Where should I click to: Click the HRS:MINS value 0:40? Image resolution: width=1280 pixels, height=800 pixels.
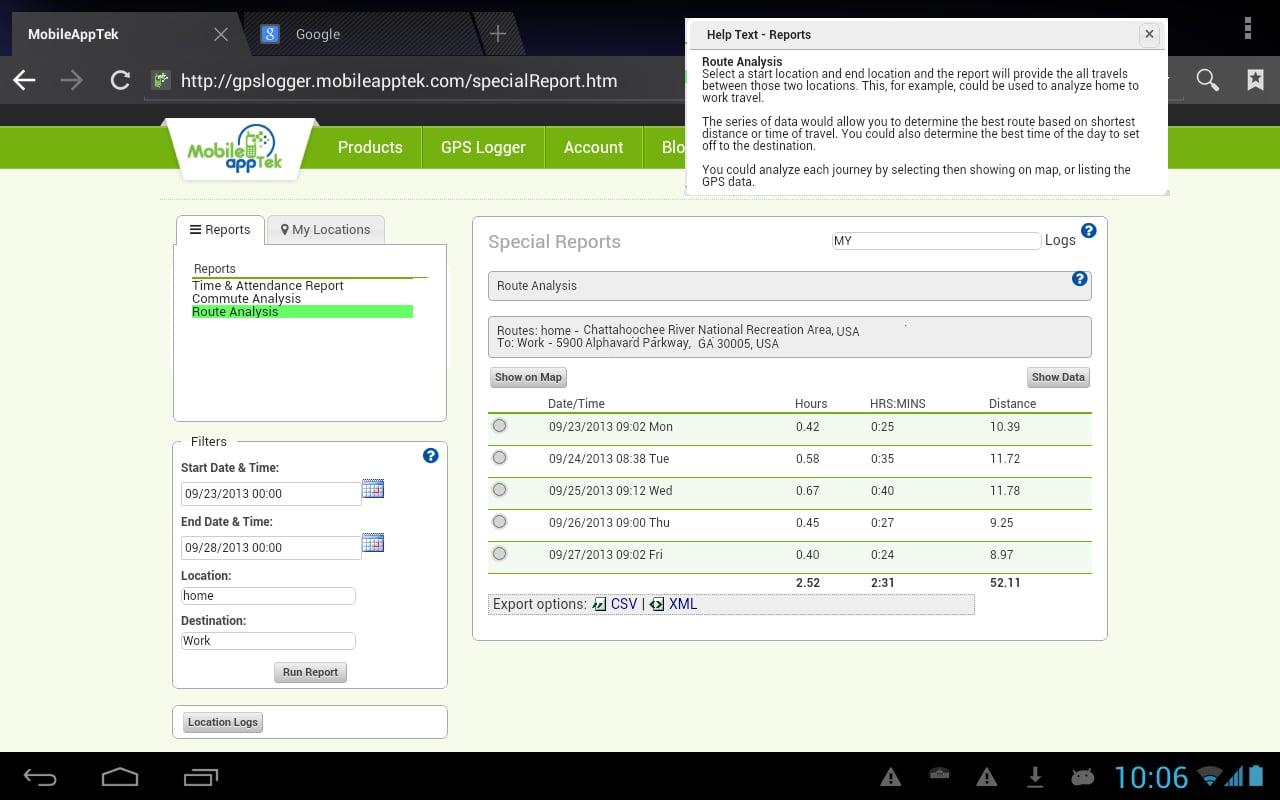pyautogui.click(x=882, y=491)
